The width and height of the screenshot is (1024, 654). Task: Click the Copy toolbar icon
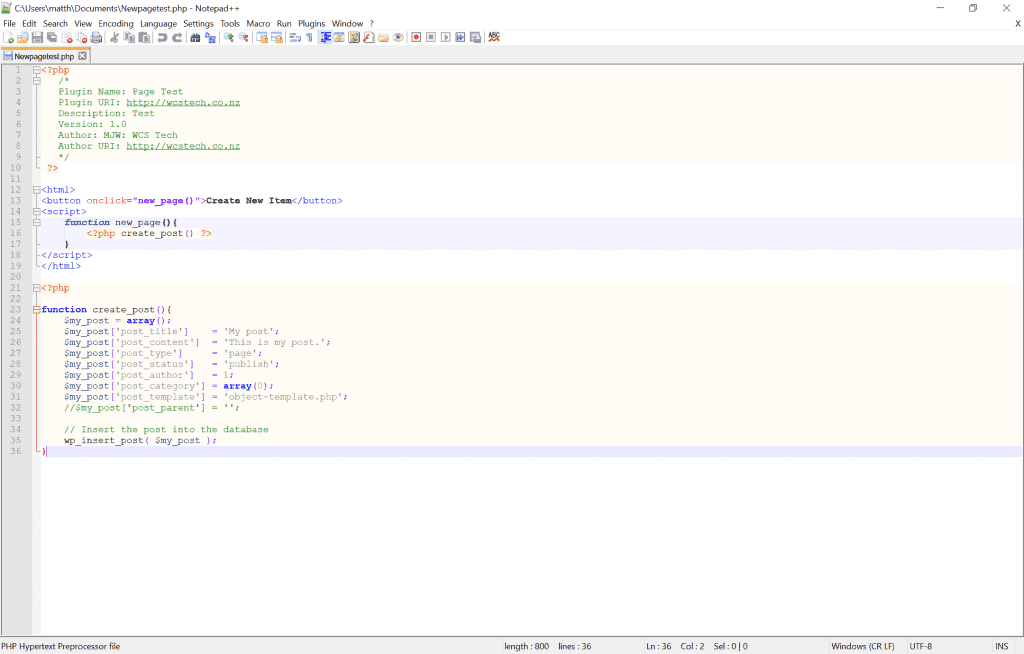129,37
